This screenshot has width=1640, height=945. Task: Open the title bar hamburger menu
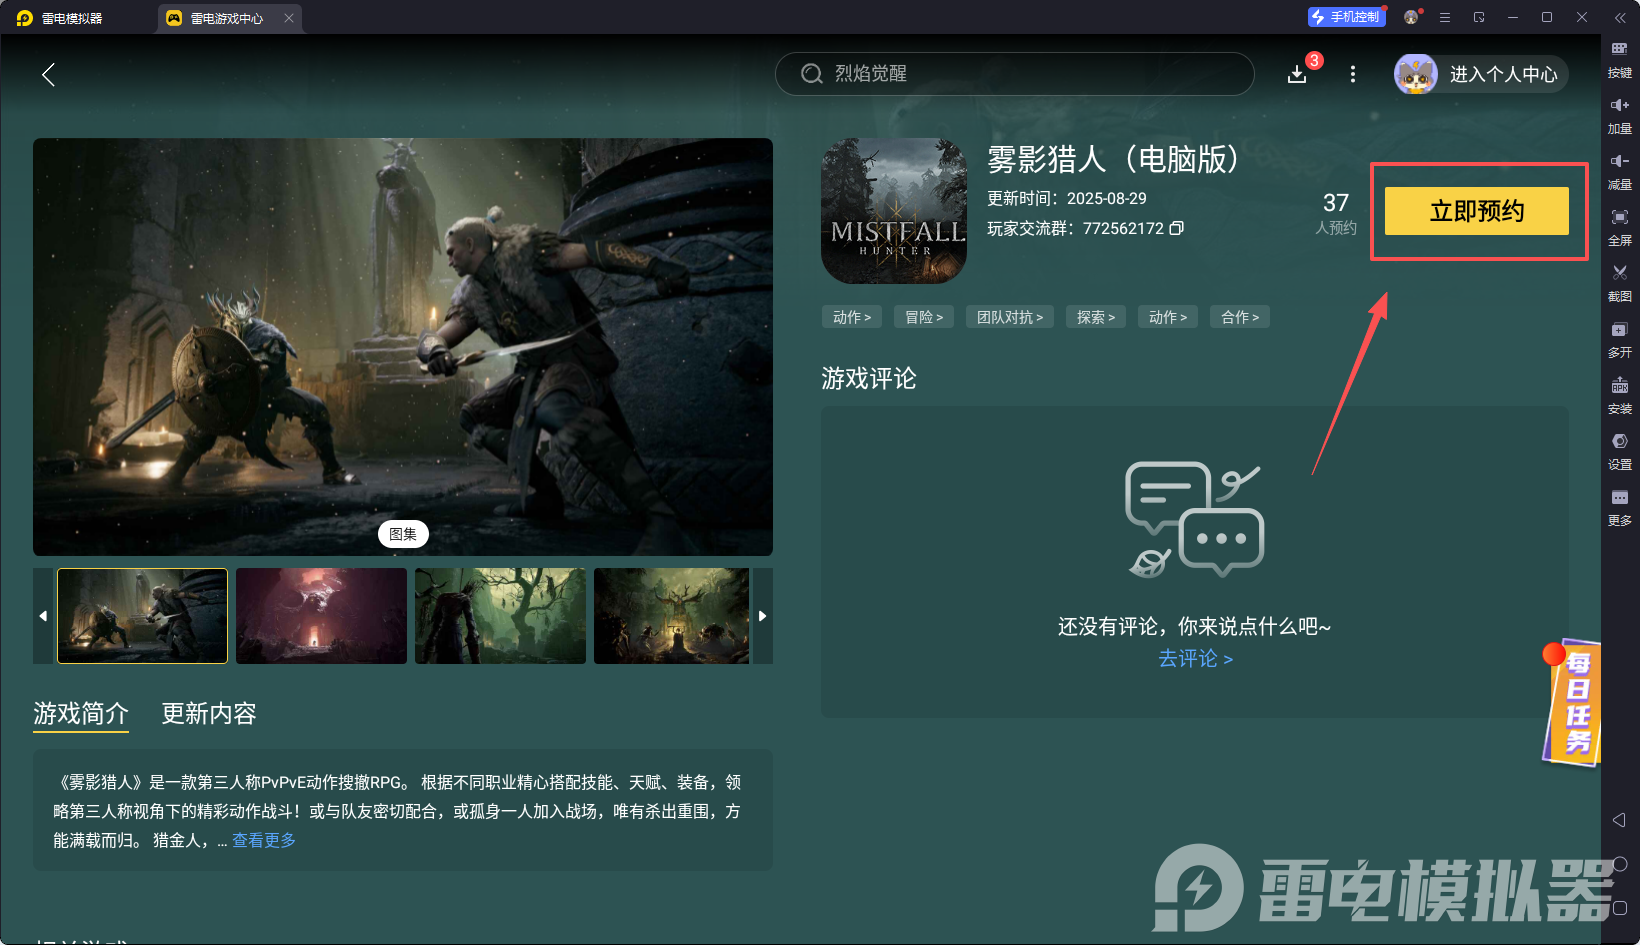pyautogui.click(x=1445, y=17)
